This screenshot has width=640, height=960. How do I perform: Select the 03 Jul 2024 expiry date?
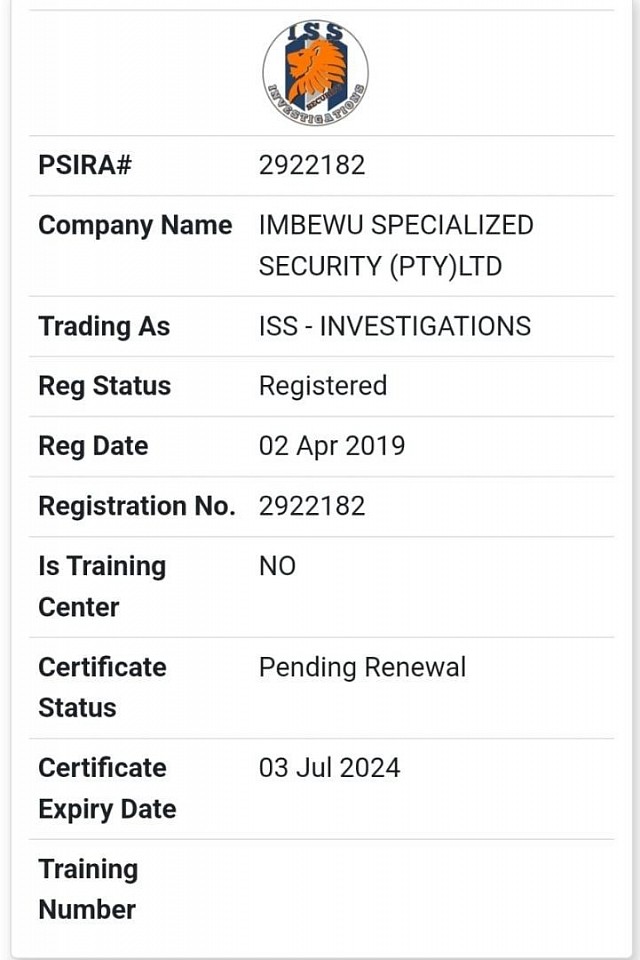click(x=329, y=768)
